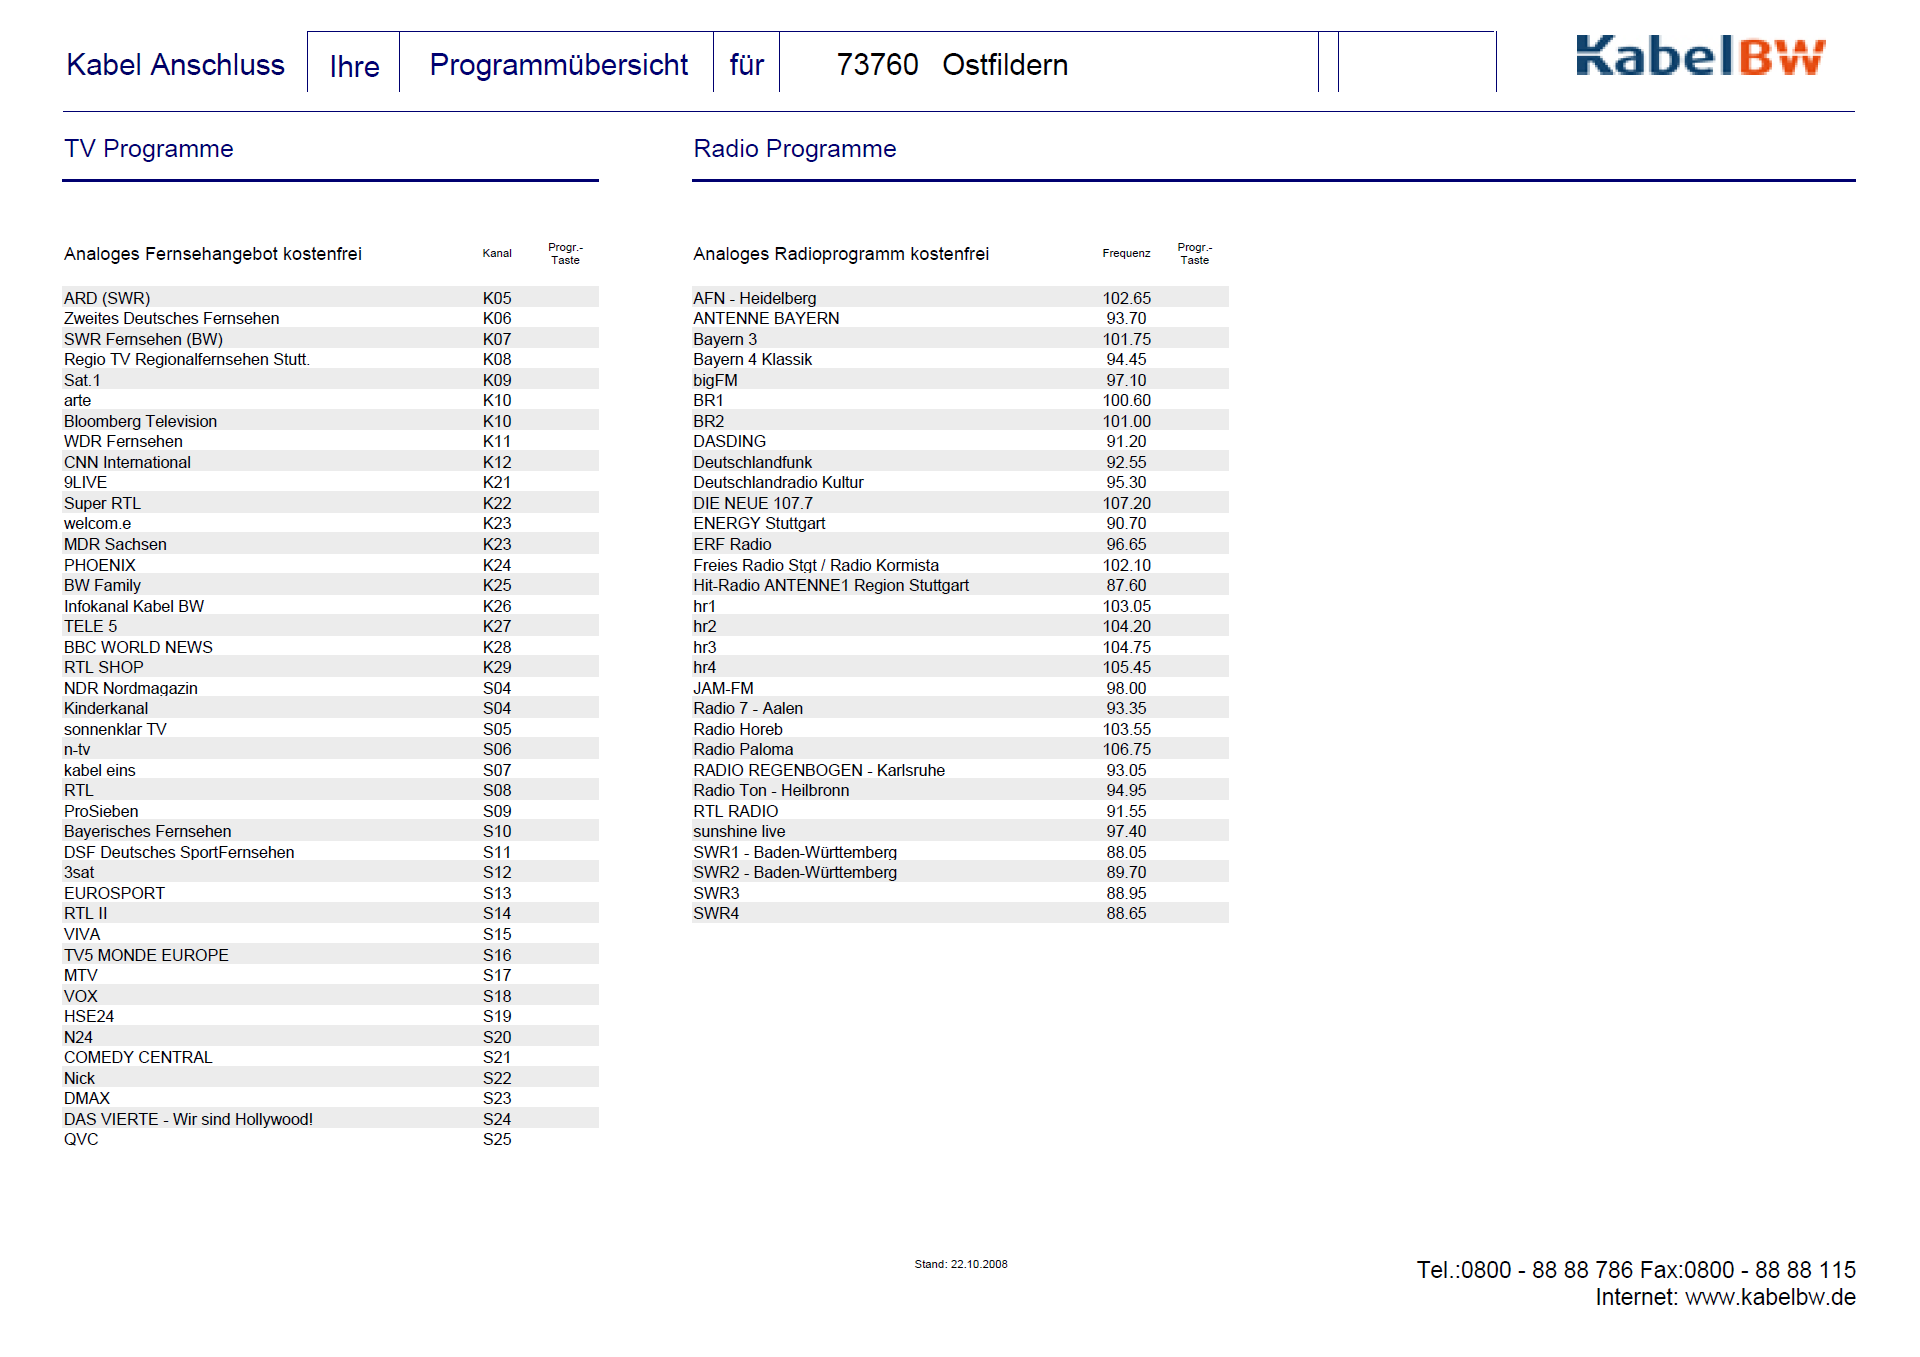Click the AFN - Heidelberg radio entry

[754, 298]
